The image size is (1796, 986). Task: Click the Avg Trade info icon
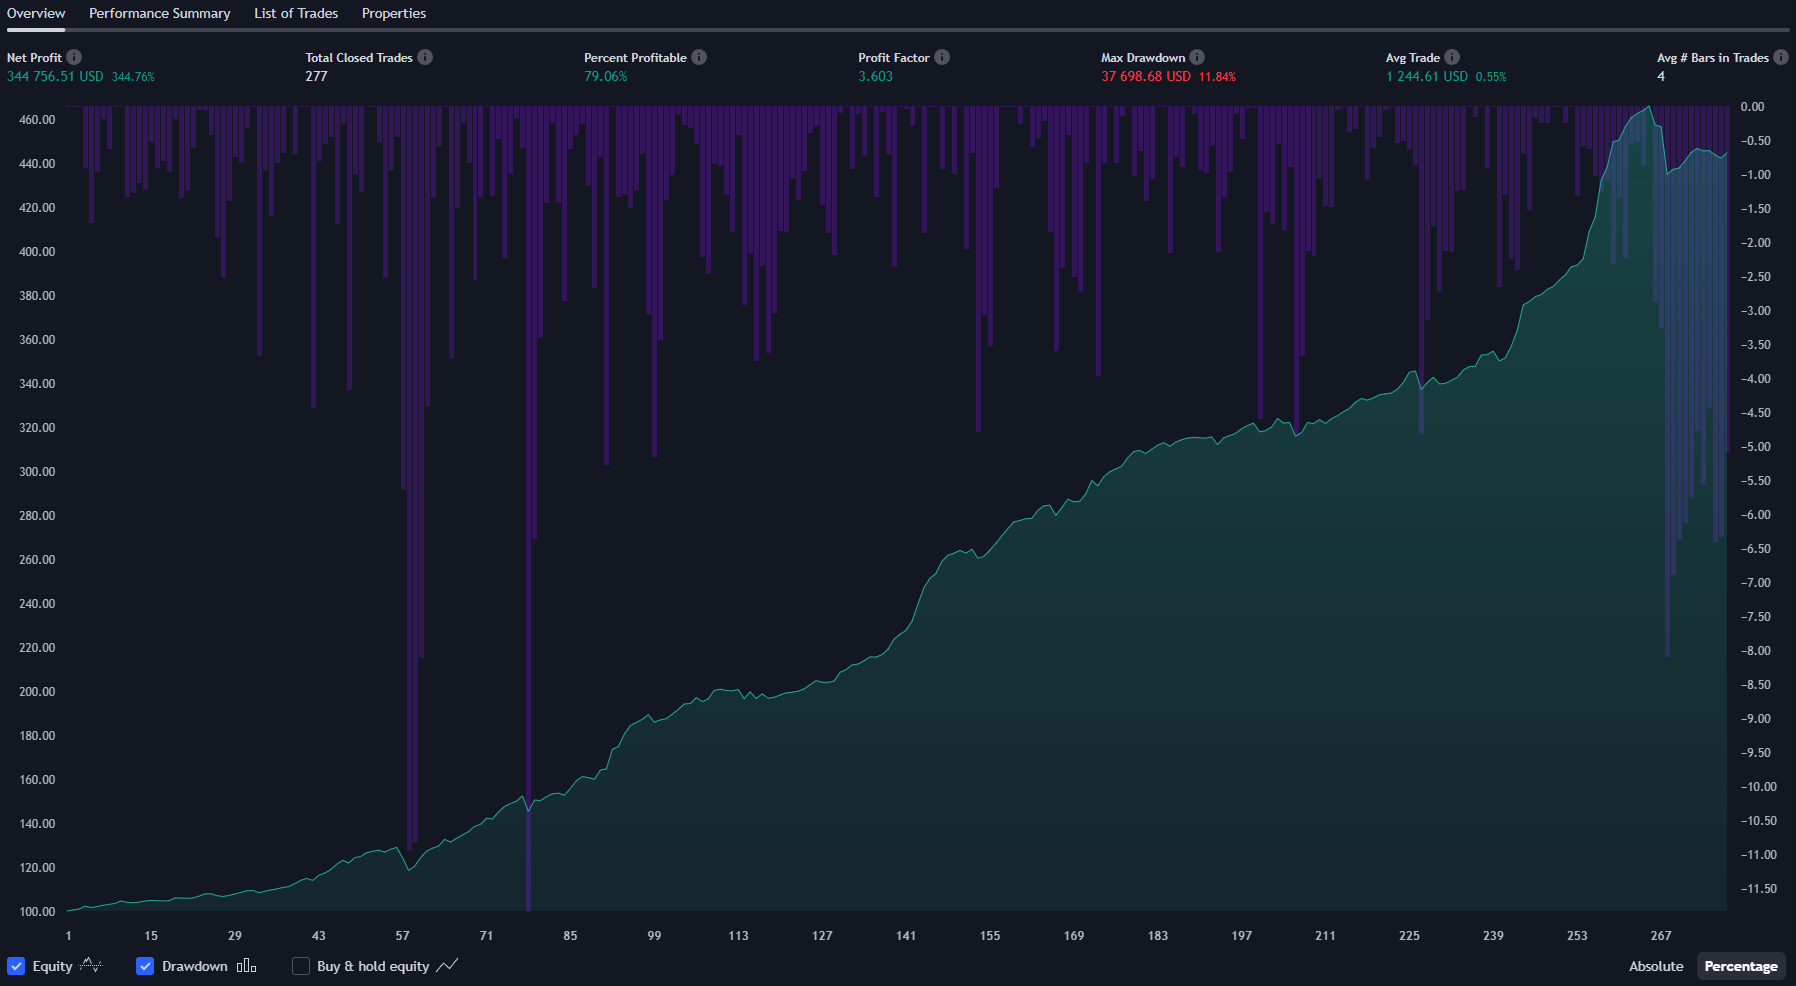1452,57
